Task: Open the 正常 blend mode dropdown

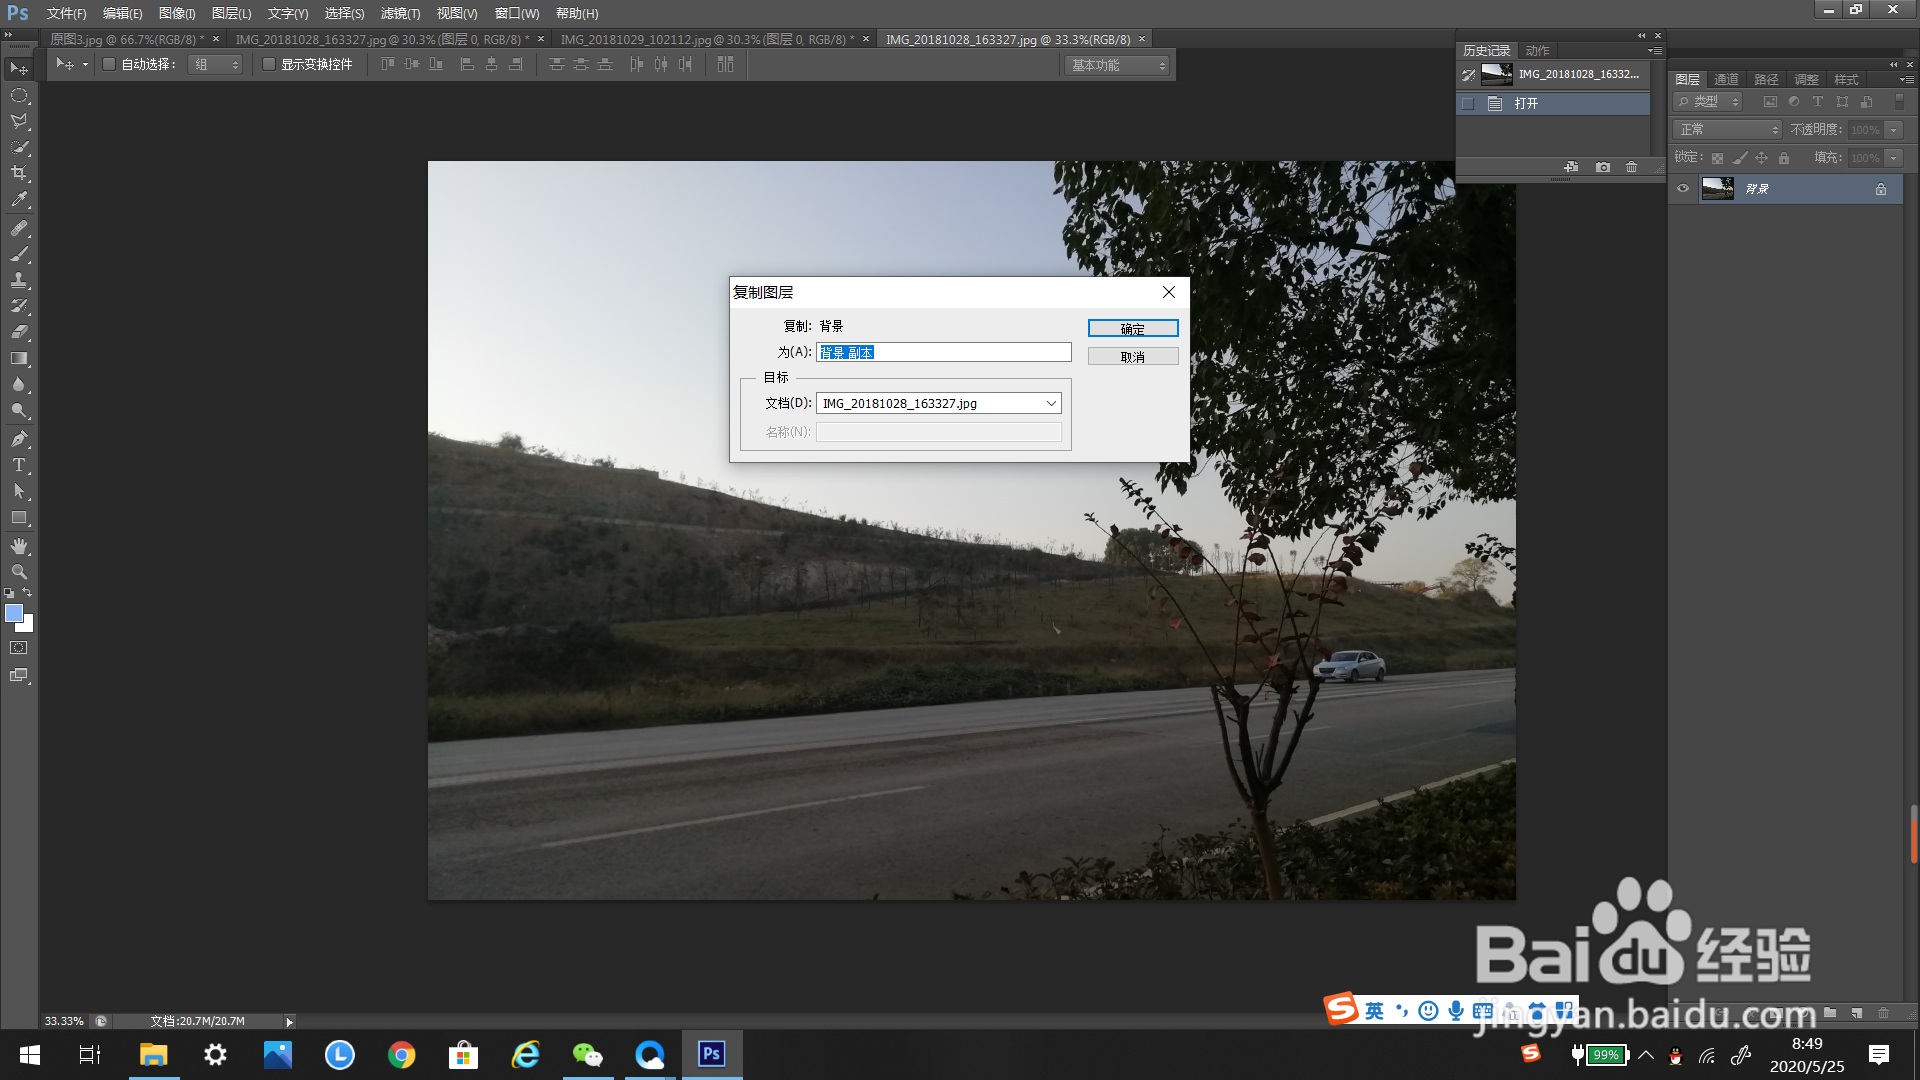Action: coord(1729,130)
